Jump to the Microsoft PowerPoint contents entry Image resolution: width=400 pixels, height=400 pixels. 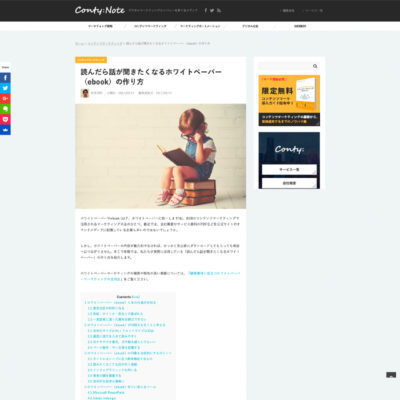pyautogui.click(x=106, y=393)
